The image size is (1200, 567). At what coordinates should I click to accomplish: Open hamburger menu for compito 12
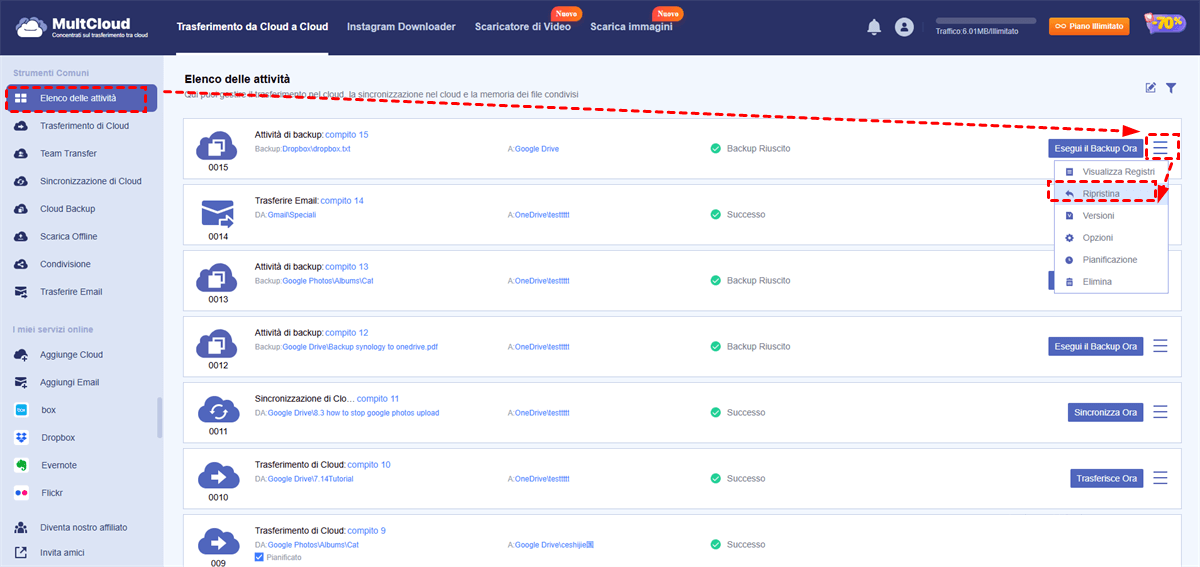pyautogui.click(x=1160, y=346)
